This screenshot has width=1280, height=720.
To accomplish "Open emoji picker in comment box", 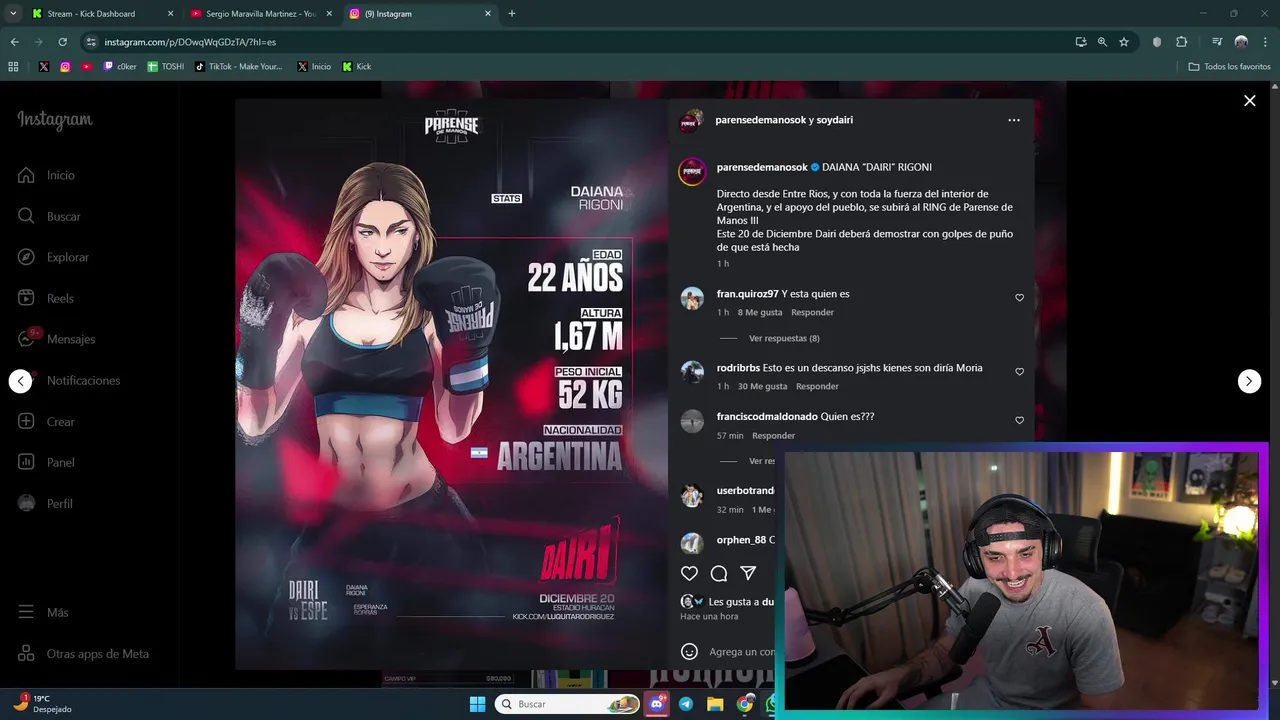I will coord(689,651).
